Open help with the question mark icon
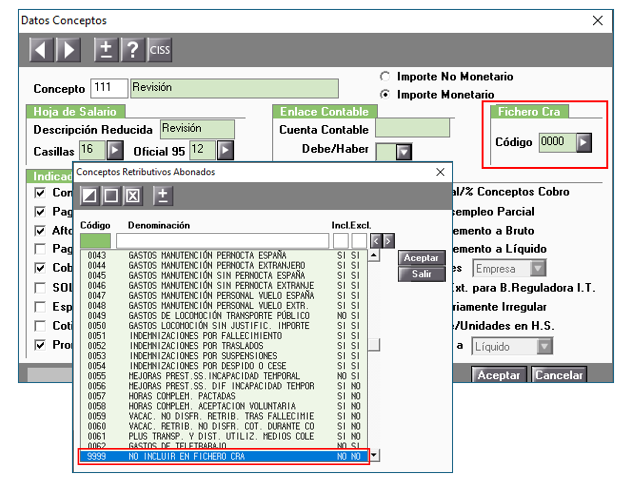This screenshot has height=483, width=639. point(132,49)
